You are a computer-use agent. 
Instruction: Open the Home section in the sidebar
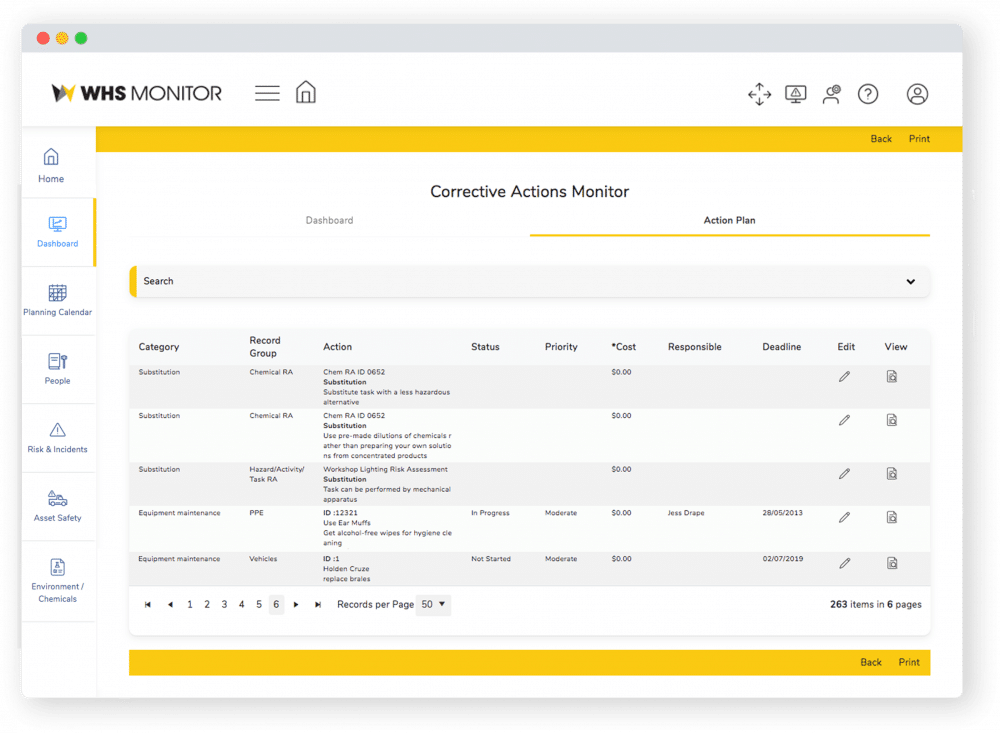(50, 165)
